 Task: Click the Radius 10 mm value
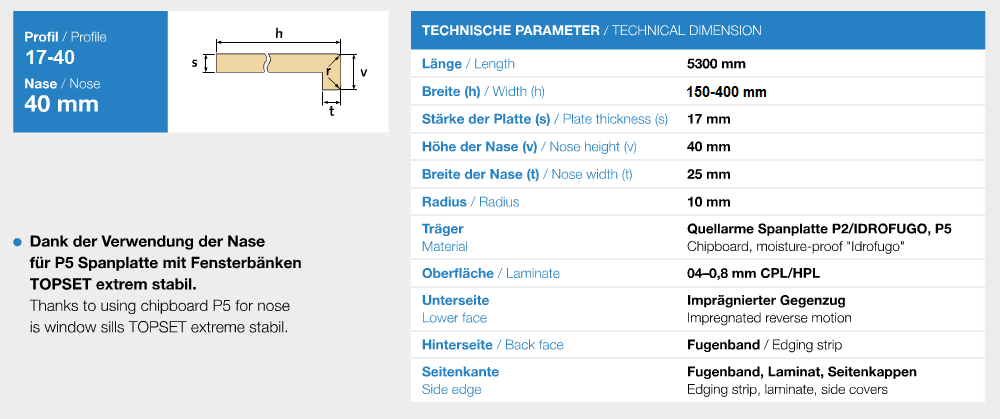[709, 202]
